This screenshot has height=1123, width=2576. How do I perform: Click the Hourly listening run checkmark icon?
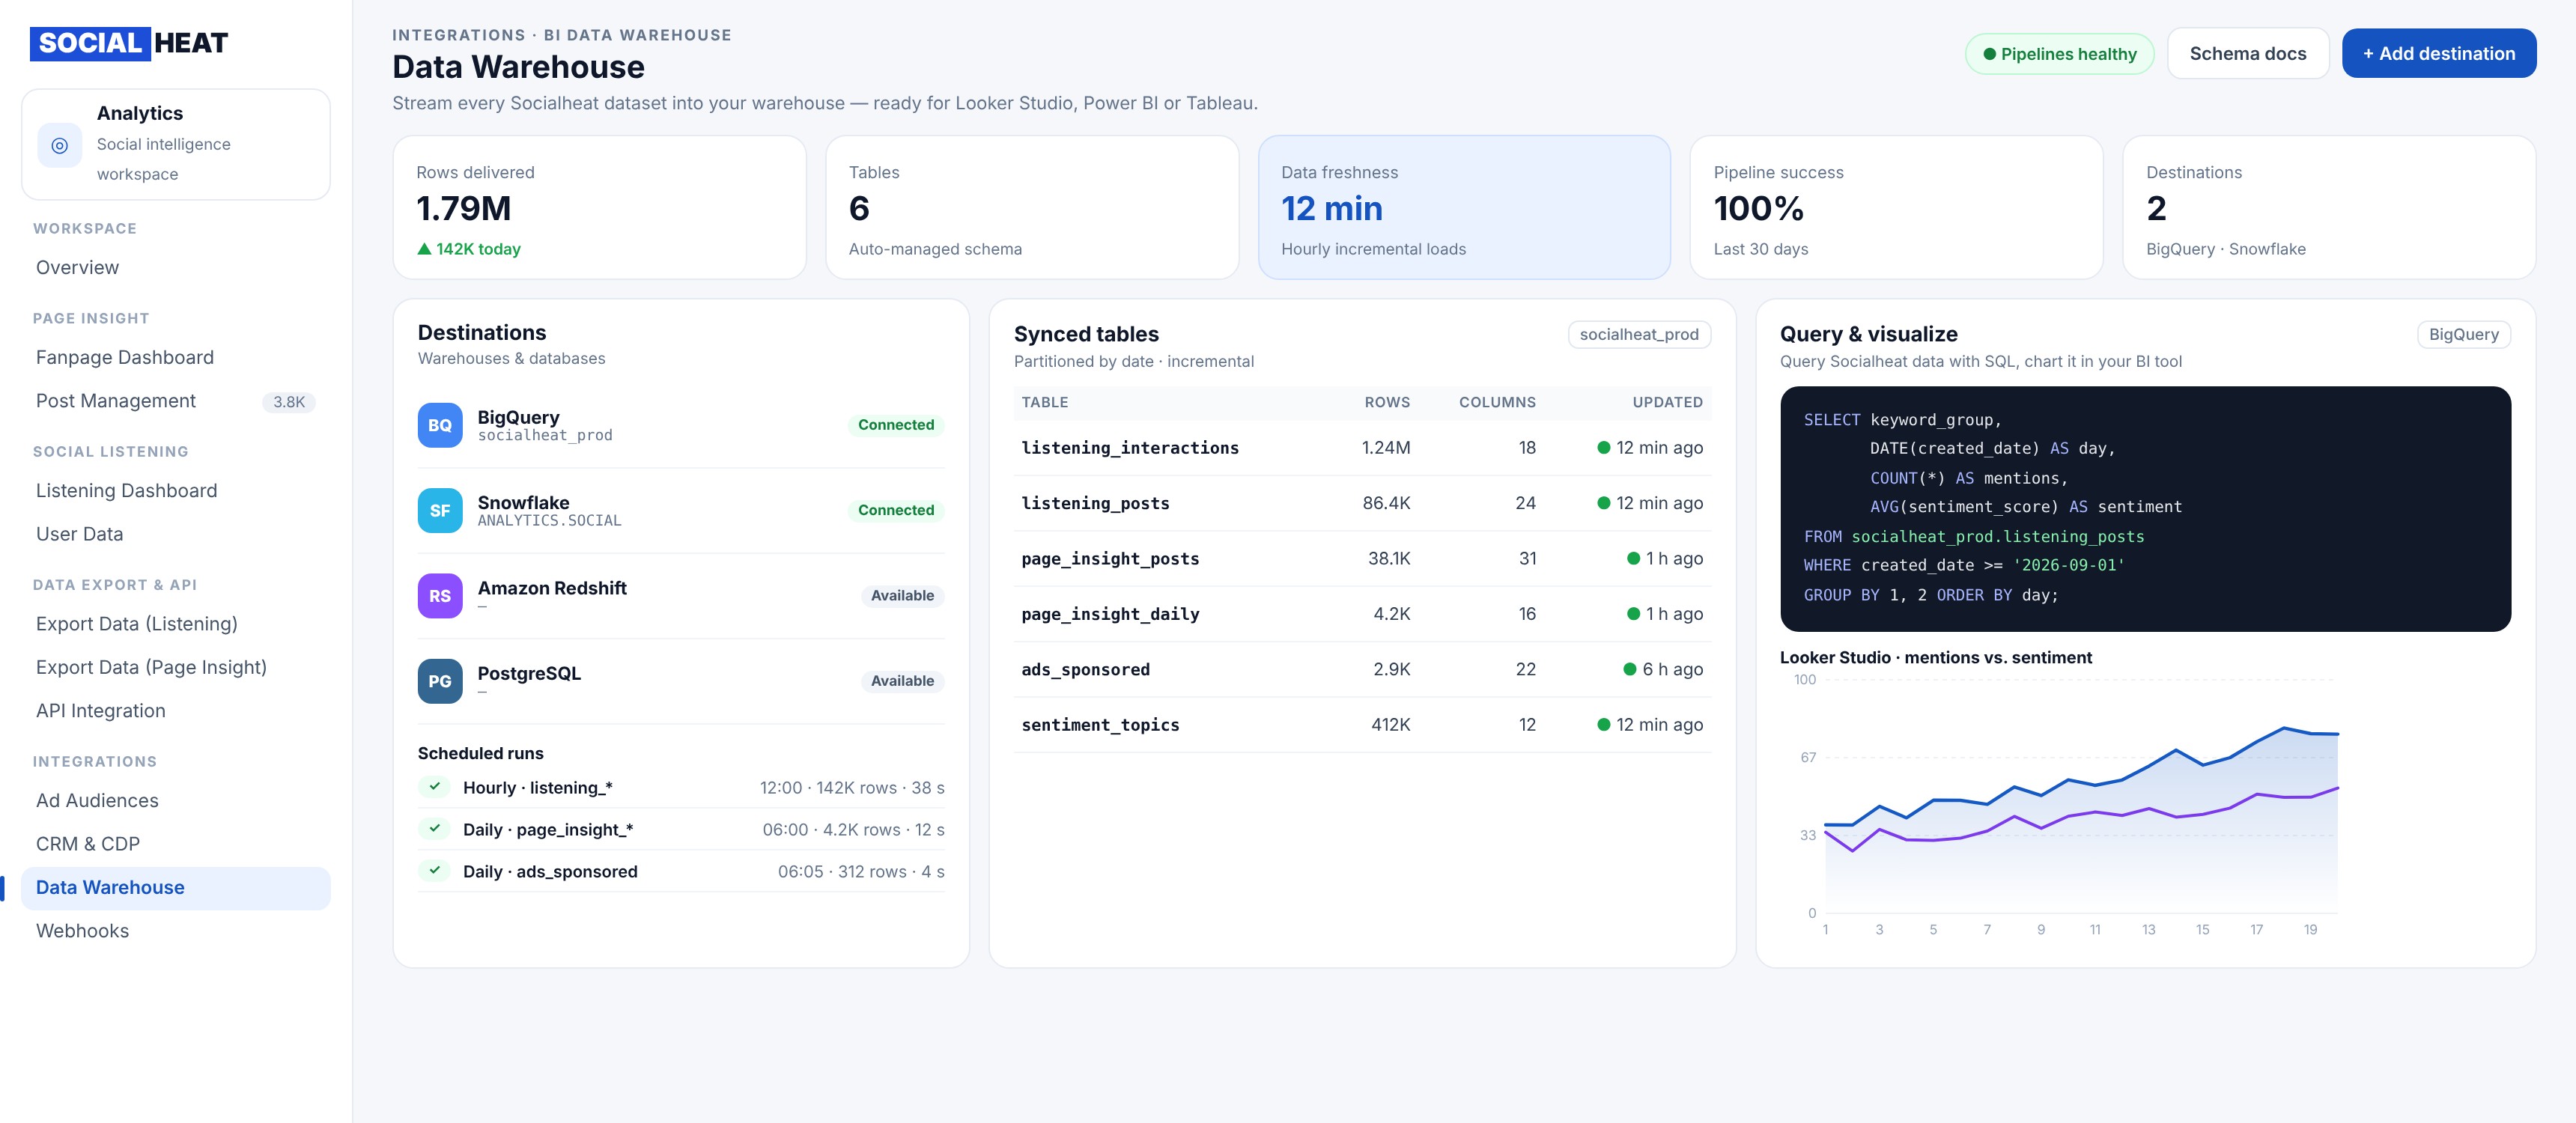tap(435, 787)
